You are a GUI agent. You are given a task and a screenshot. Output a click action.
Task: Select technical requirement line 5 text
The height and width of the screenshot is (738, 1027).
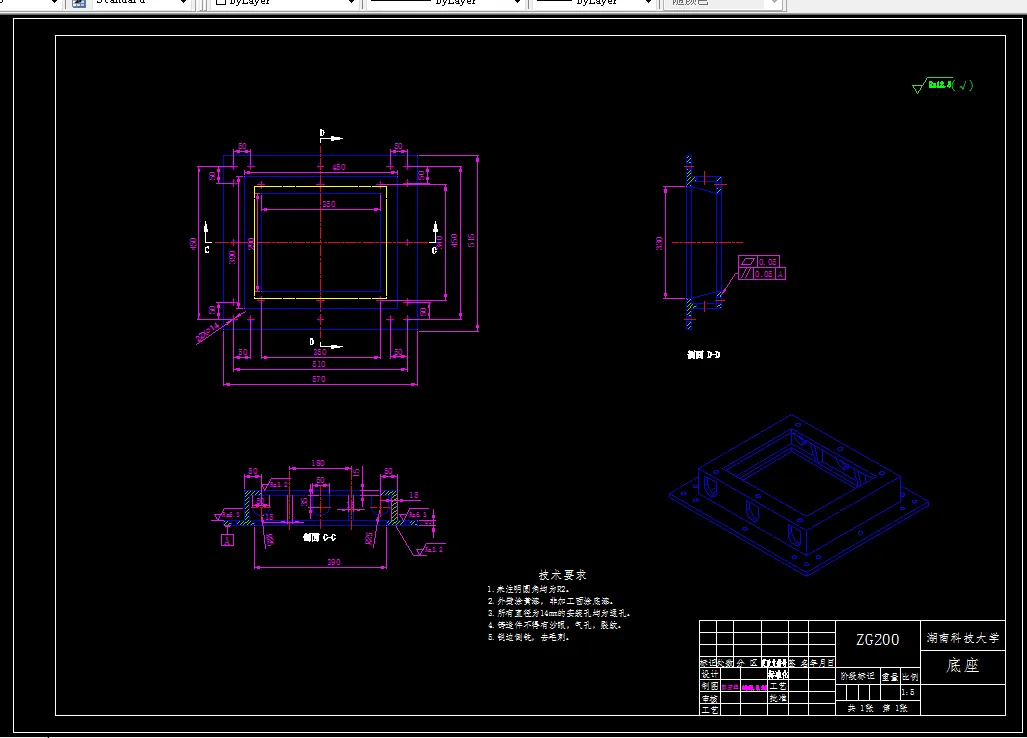pos(529,637)
